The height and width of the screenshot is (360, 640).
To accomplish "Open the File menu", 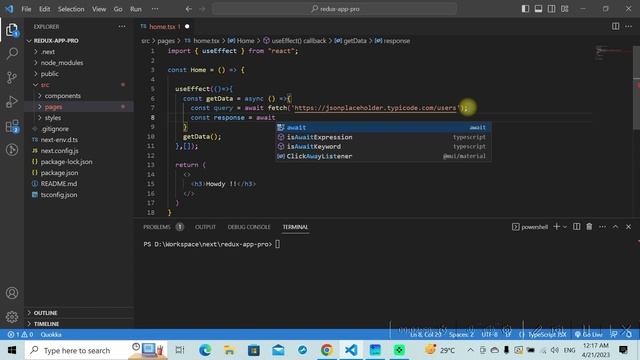I will 26,9.
